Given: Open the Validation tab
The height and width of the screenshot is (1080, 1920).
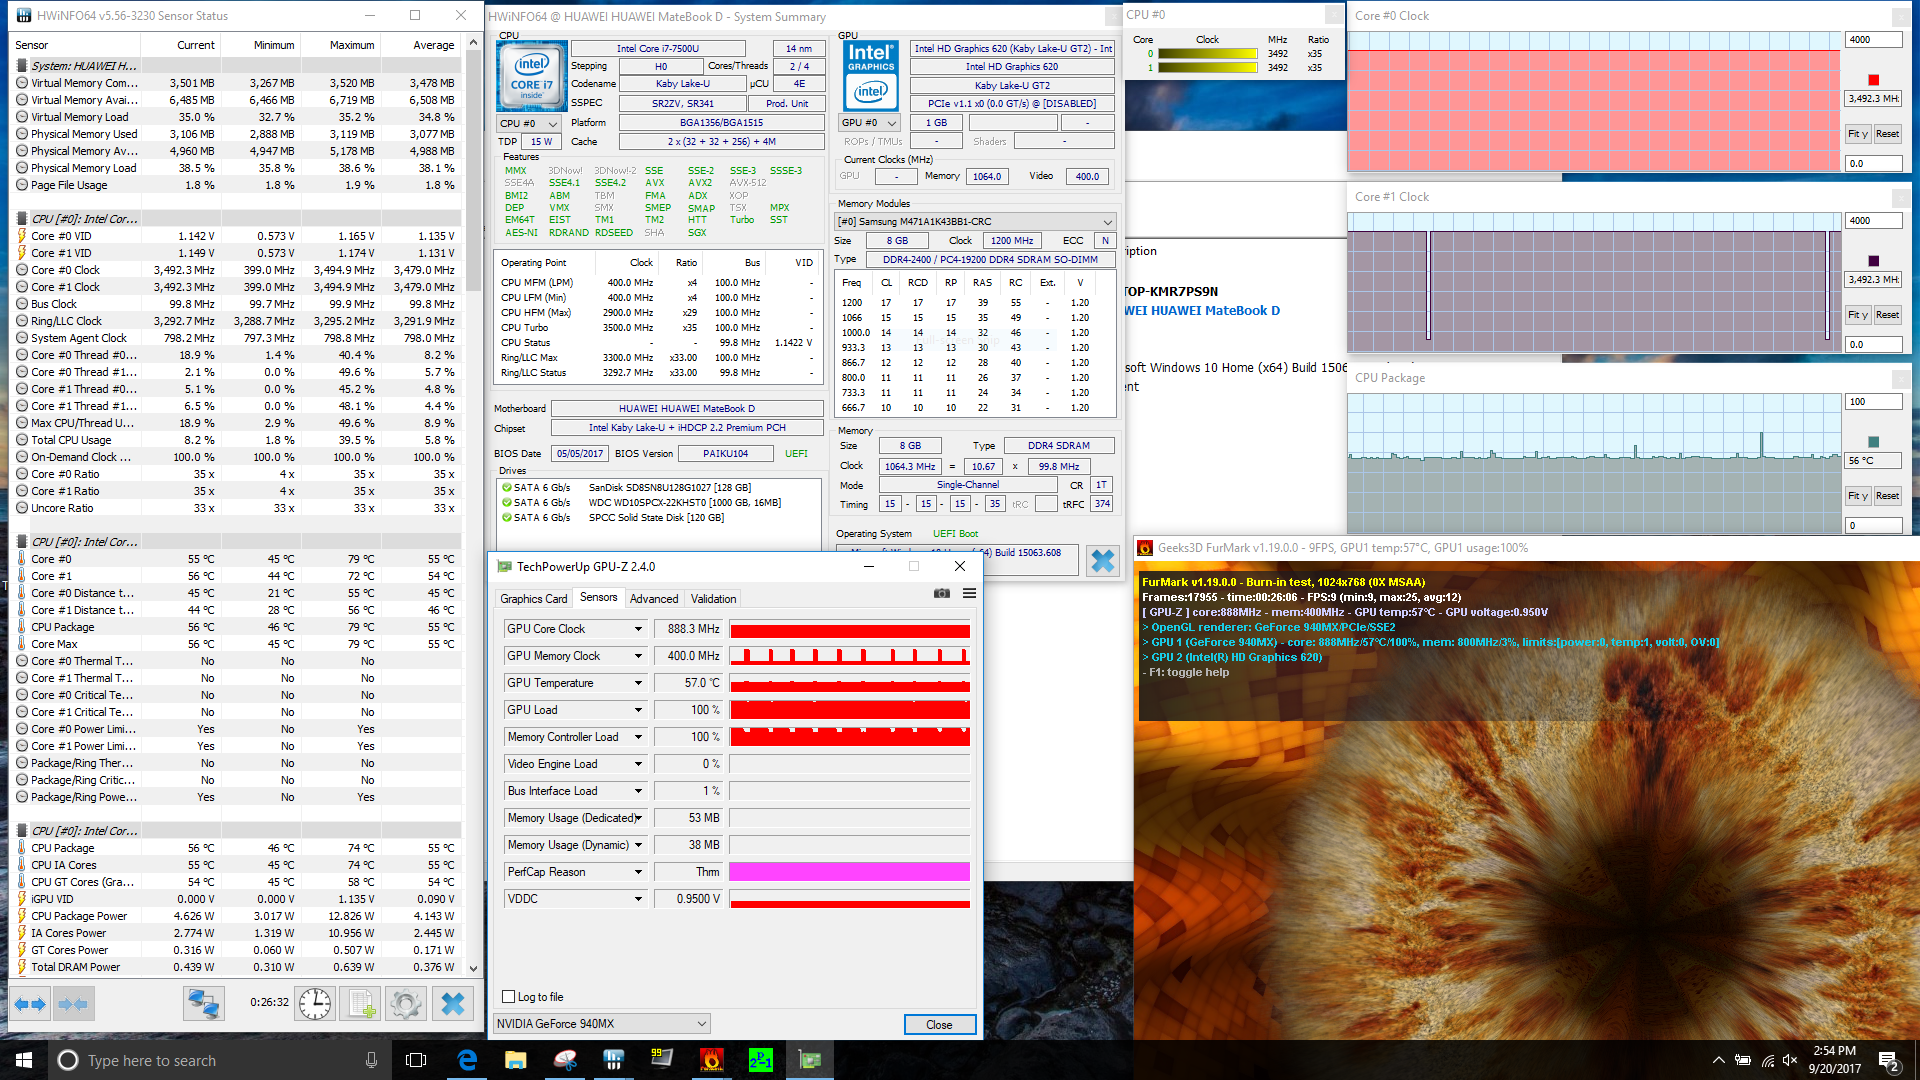Looking at the screenshot, I should tap(713, 599).
